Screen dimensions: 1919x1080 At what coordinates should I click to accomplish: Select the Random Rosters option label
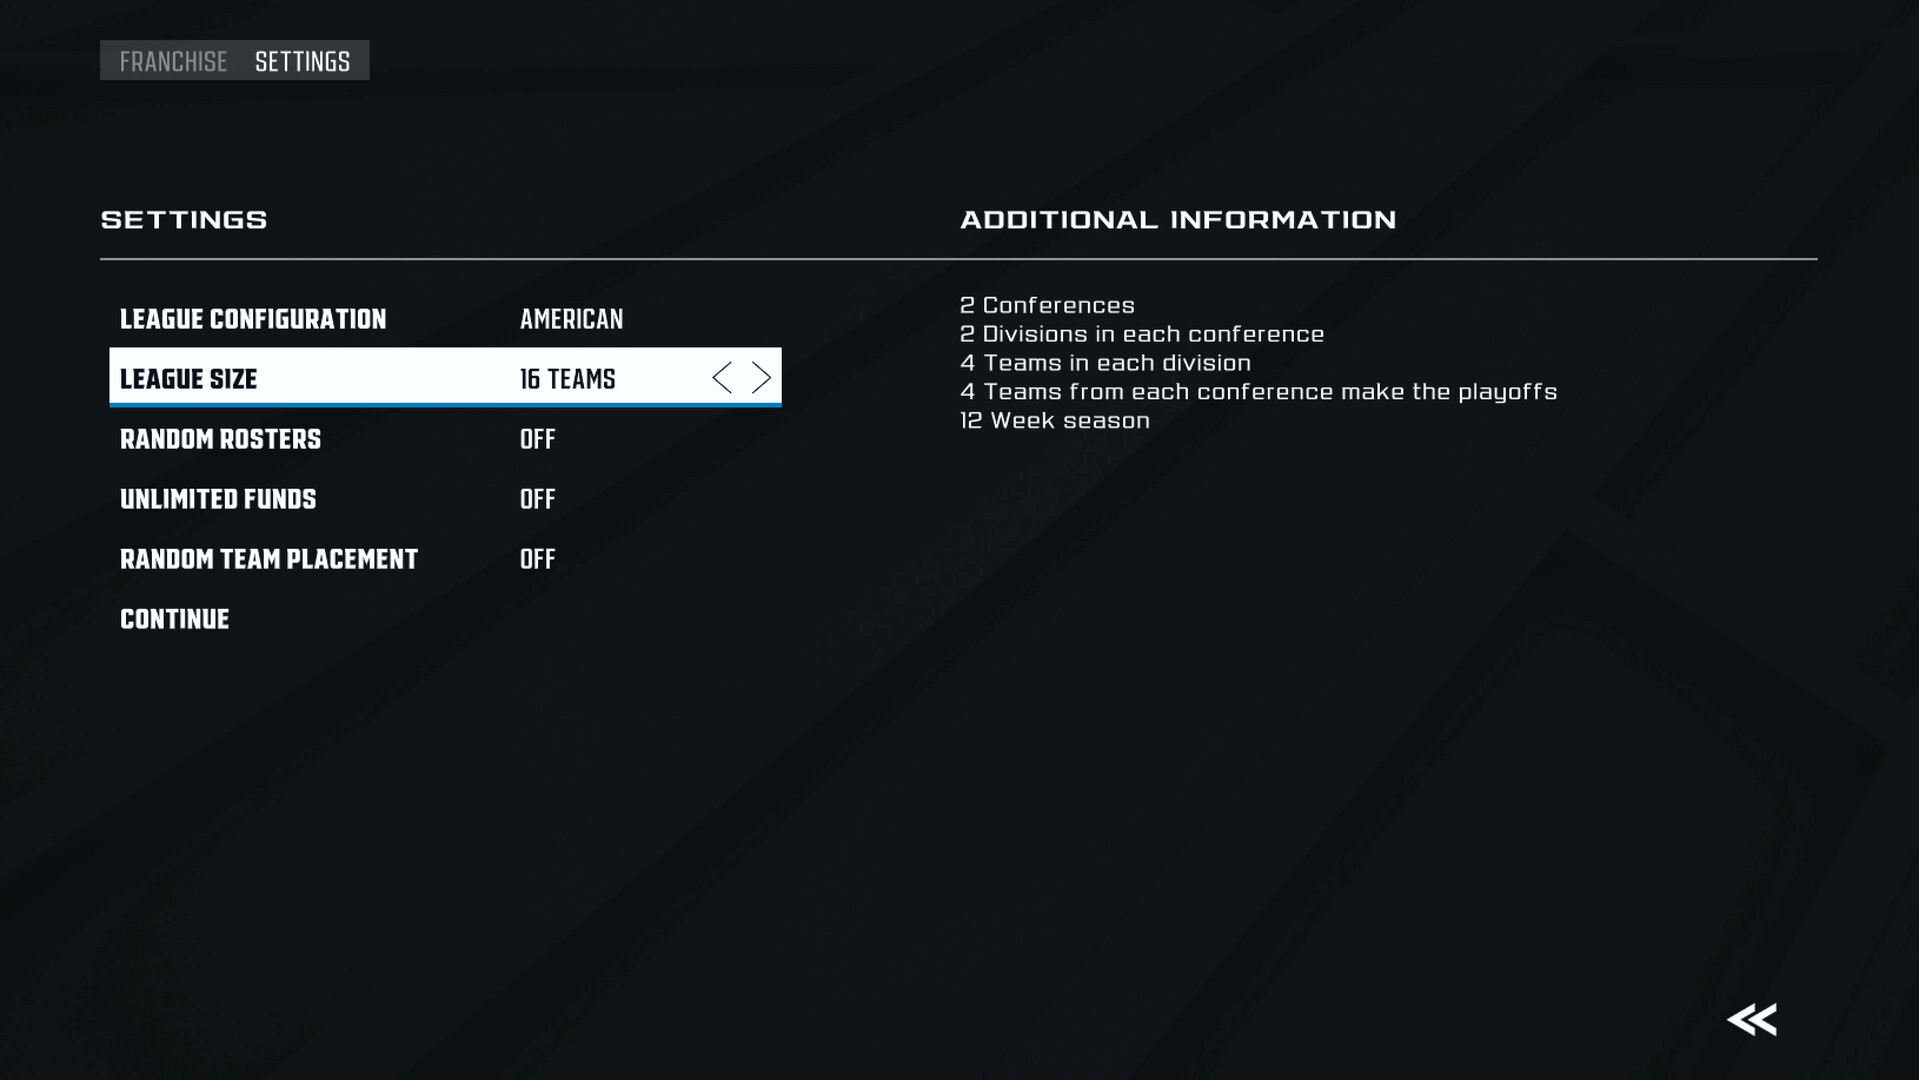pos(220,439)
